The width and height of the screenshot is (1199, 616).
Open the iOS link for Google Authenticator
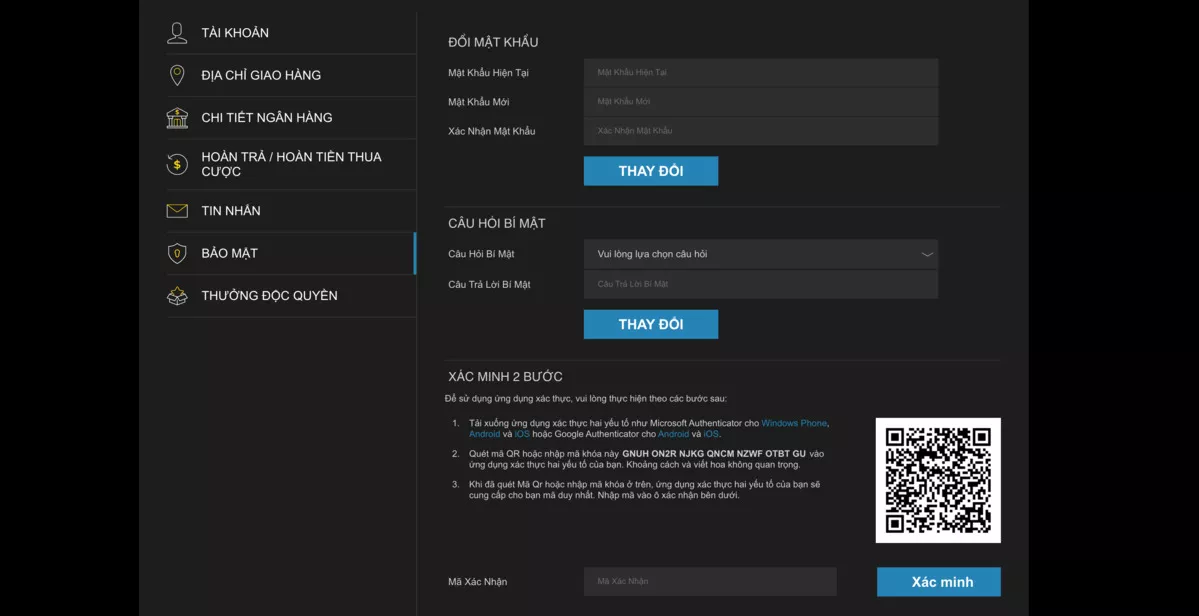point(710,434)
